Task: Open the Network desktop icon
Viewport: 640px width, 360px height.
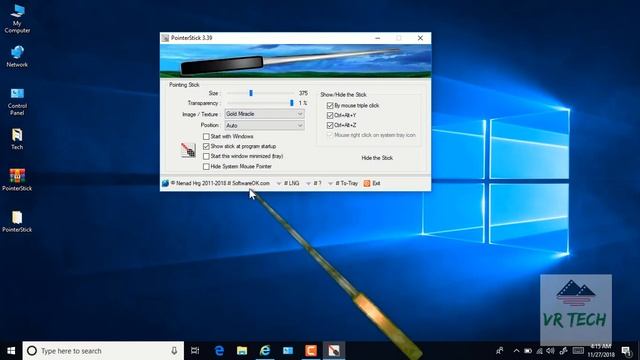Action: (x=17, y=56)
